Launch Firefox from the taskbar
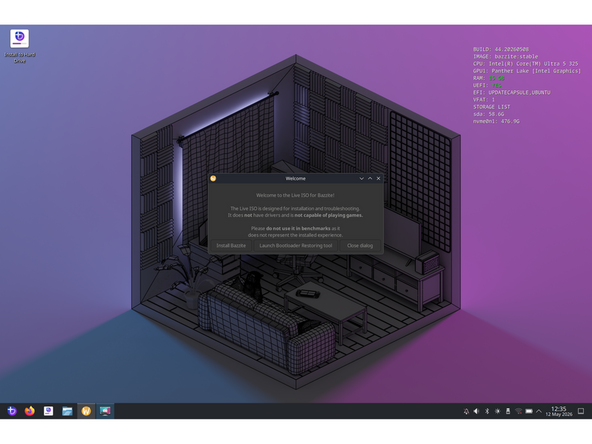 [30, 411]
